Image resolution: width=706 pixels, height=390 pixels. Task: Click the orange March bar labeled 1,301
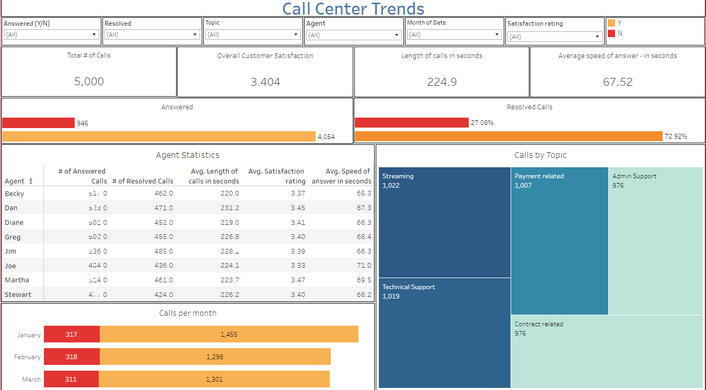pyautogui.click(x=214, y=379)
